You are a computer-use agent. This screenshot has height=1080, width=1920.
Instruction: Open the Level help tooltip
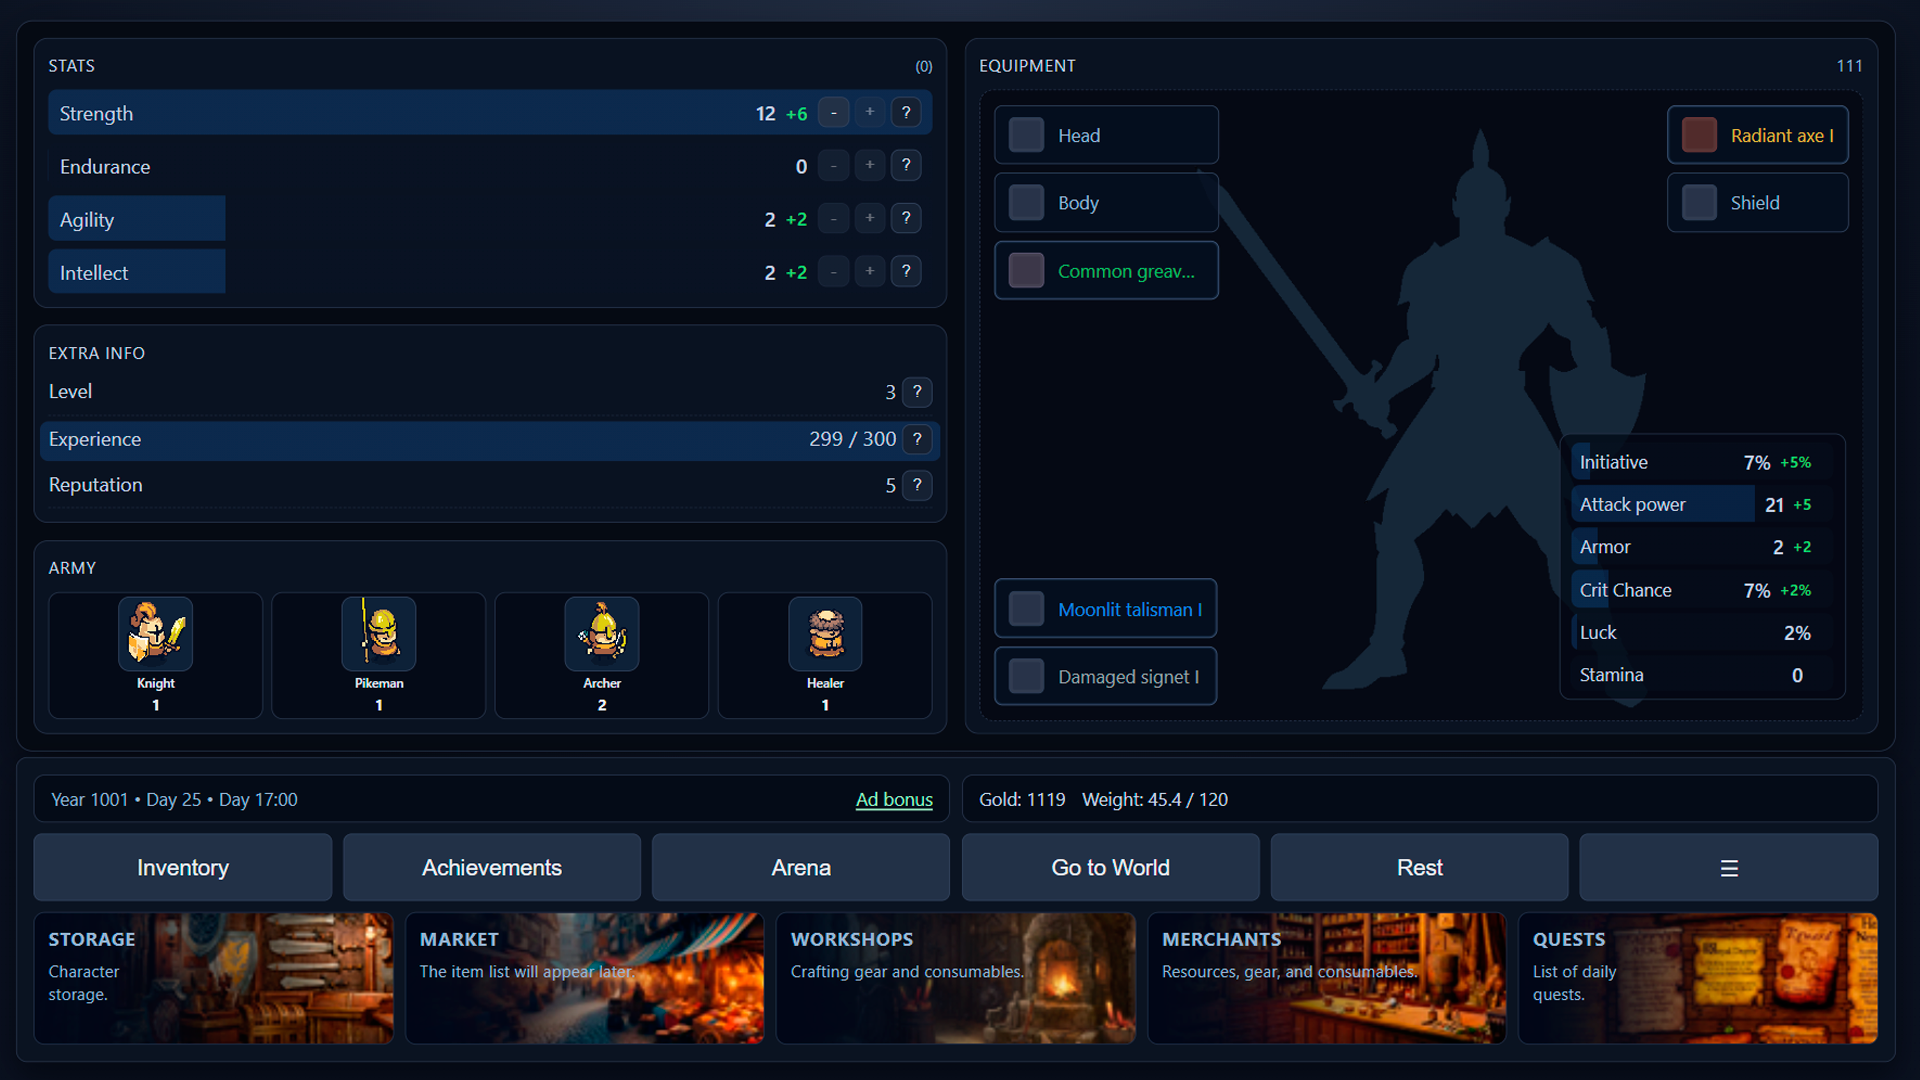[x=918, y=392]
